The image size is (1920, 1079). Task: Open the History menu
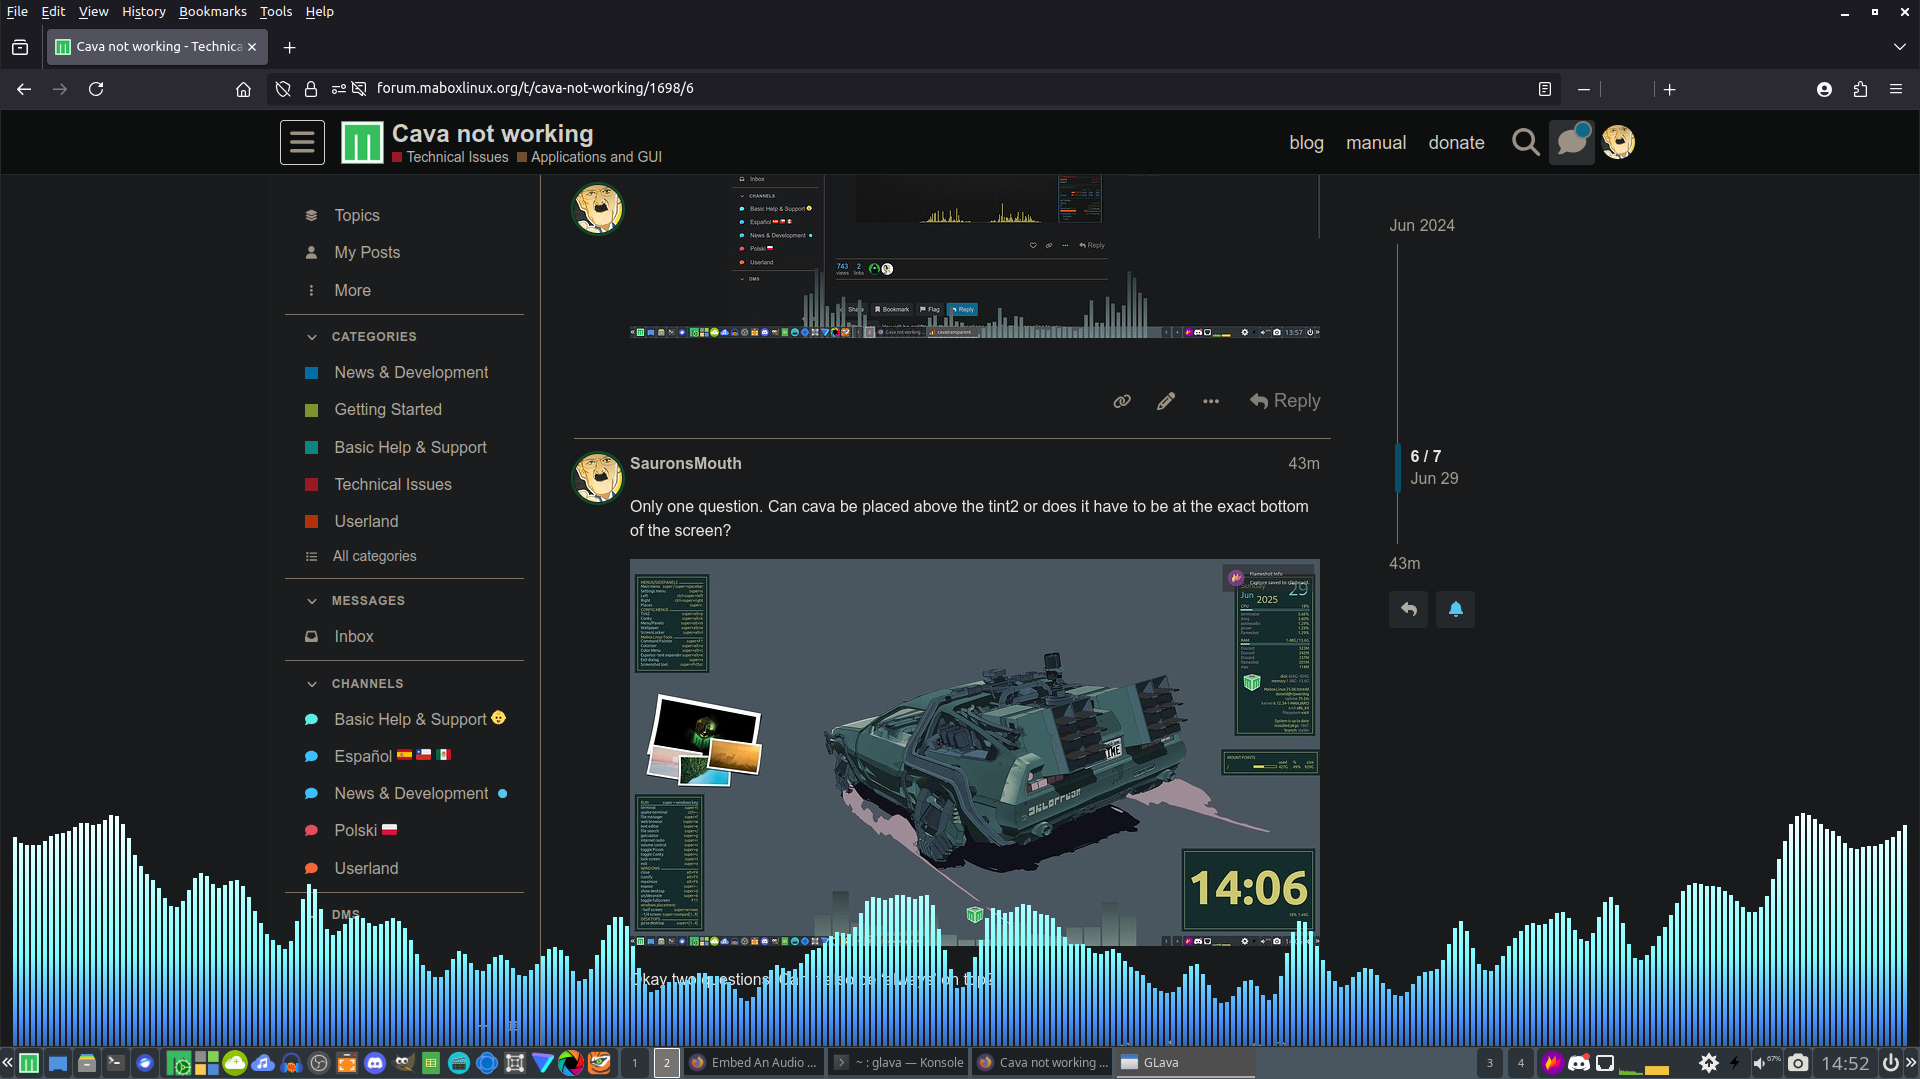[x=143, y=12]
